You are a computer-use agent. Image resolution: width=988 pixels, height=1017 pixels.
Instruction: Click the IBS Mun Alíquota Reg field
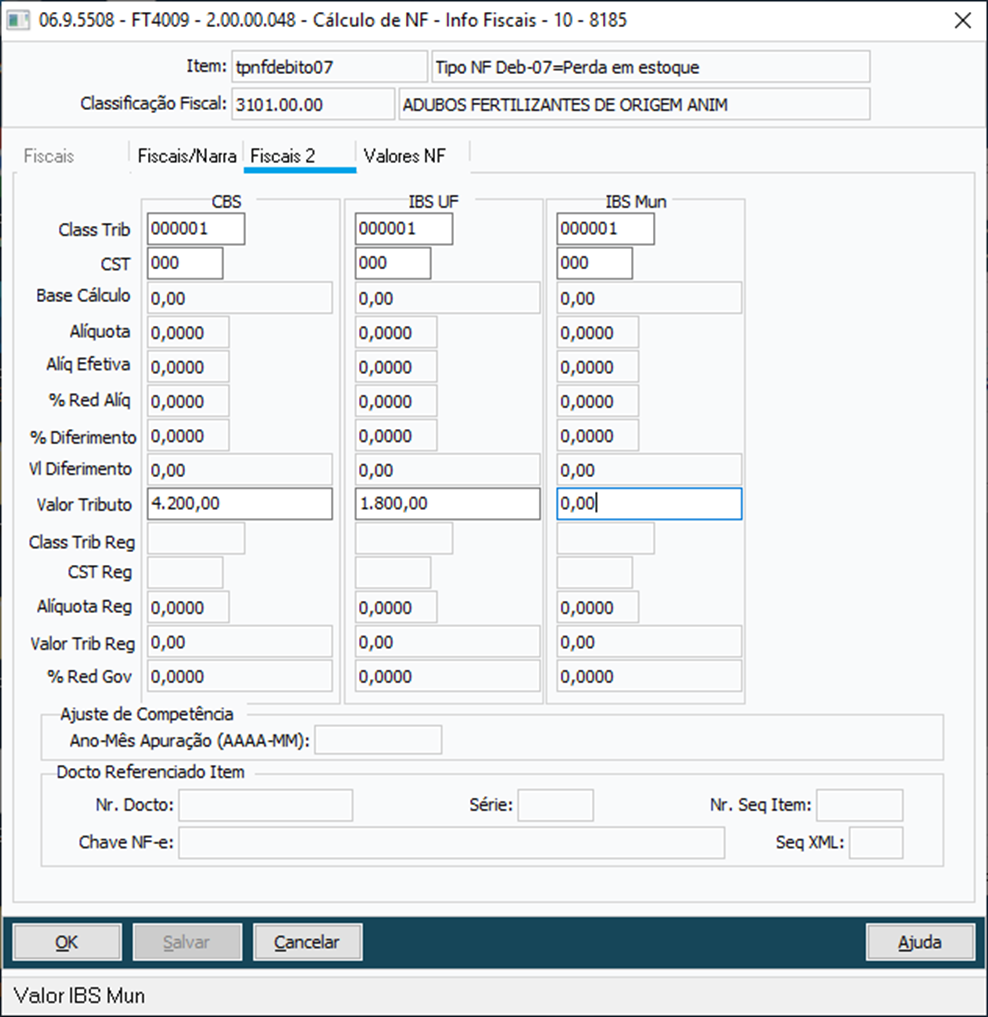tap(597, 607)
